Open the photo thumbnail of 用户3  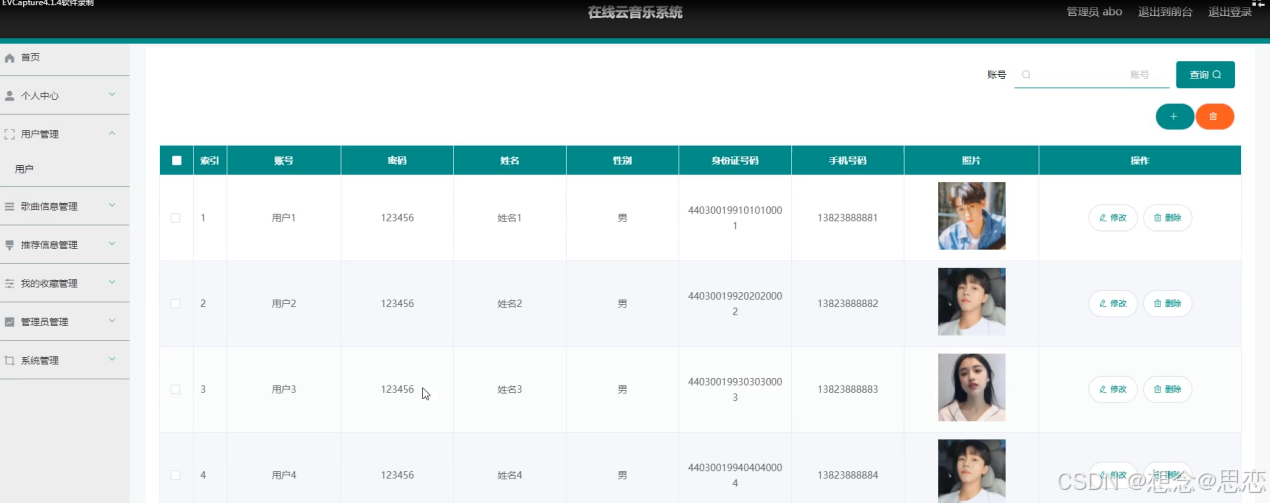pos(971,388)
